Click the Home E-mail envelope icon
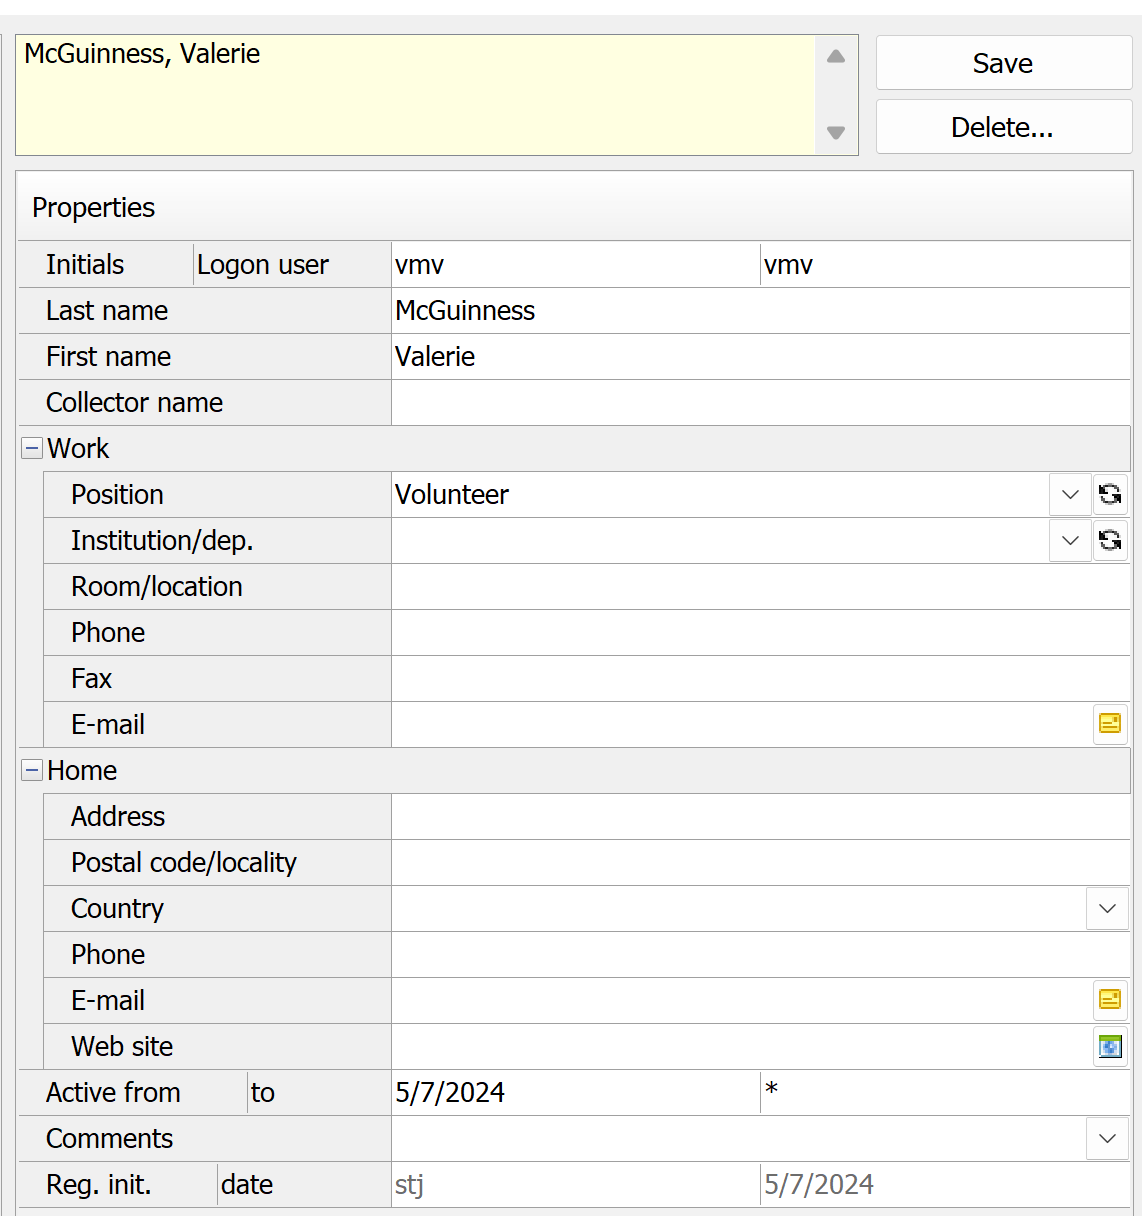Screen dimensions: 1142x1216 point(1110,1000)
